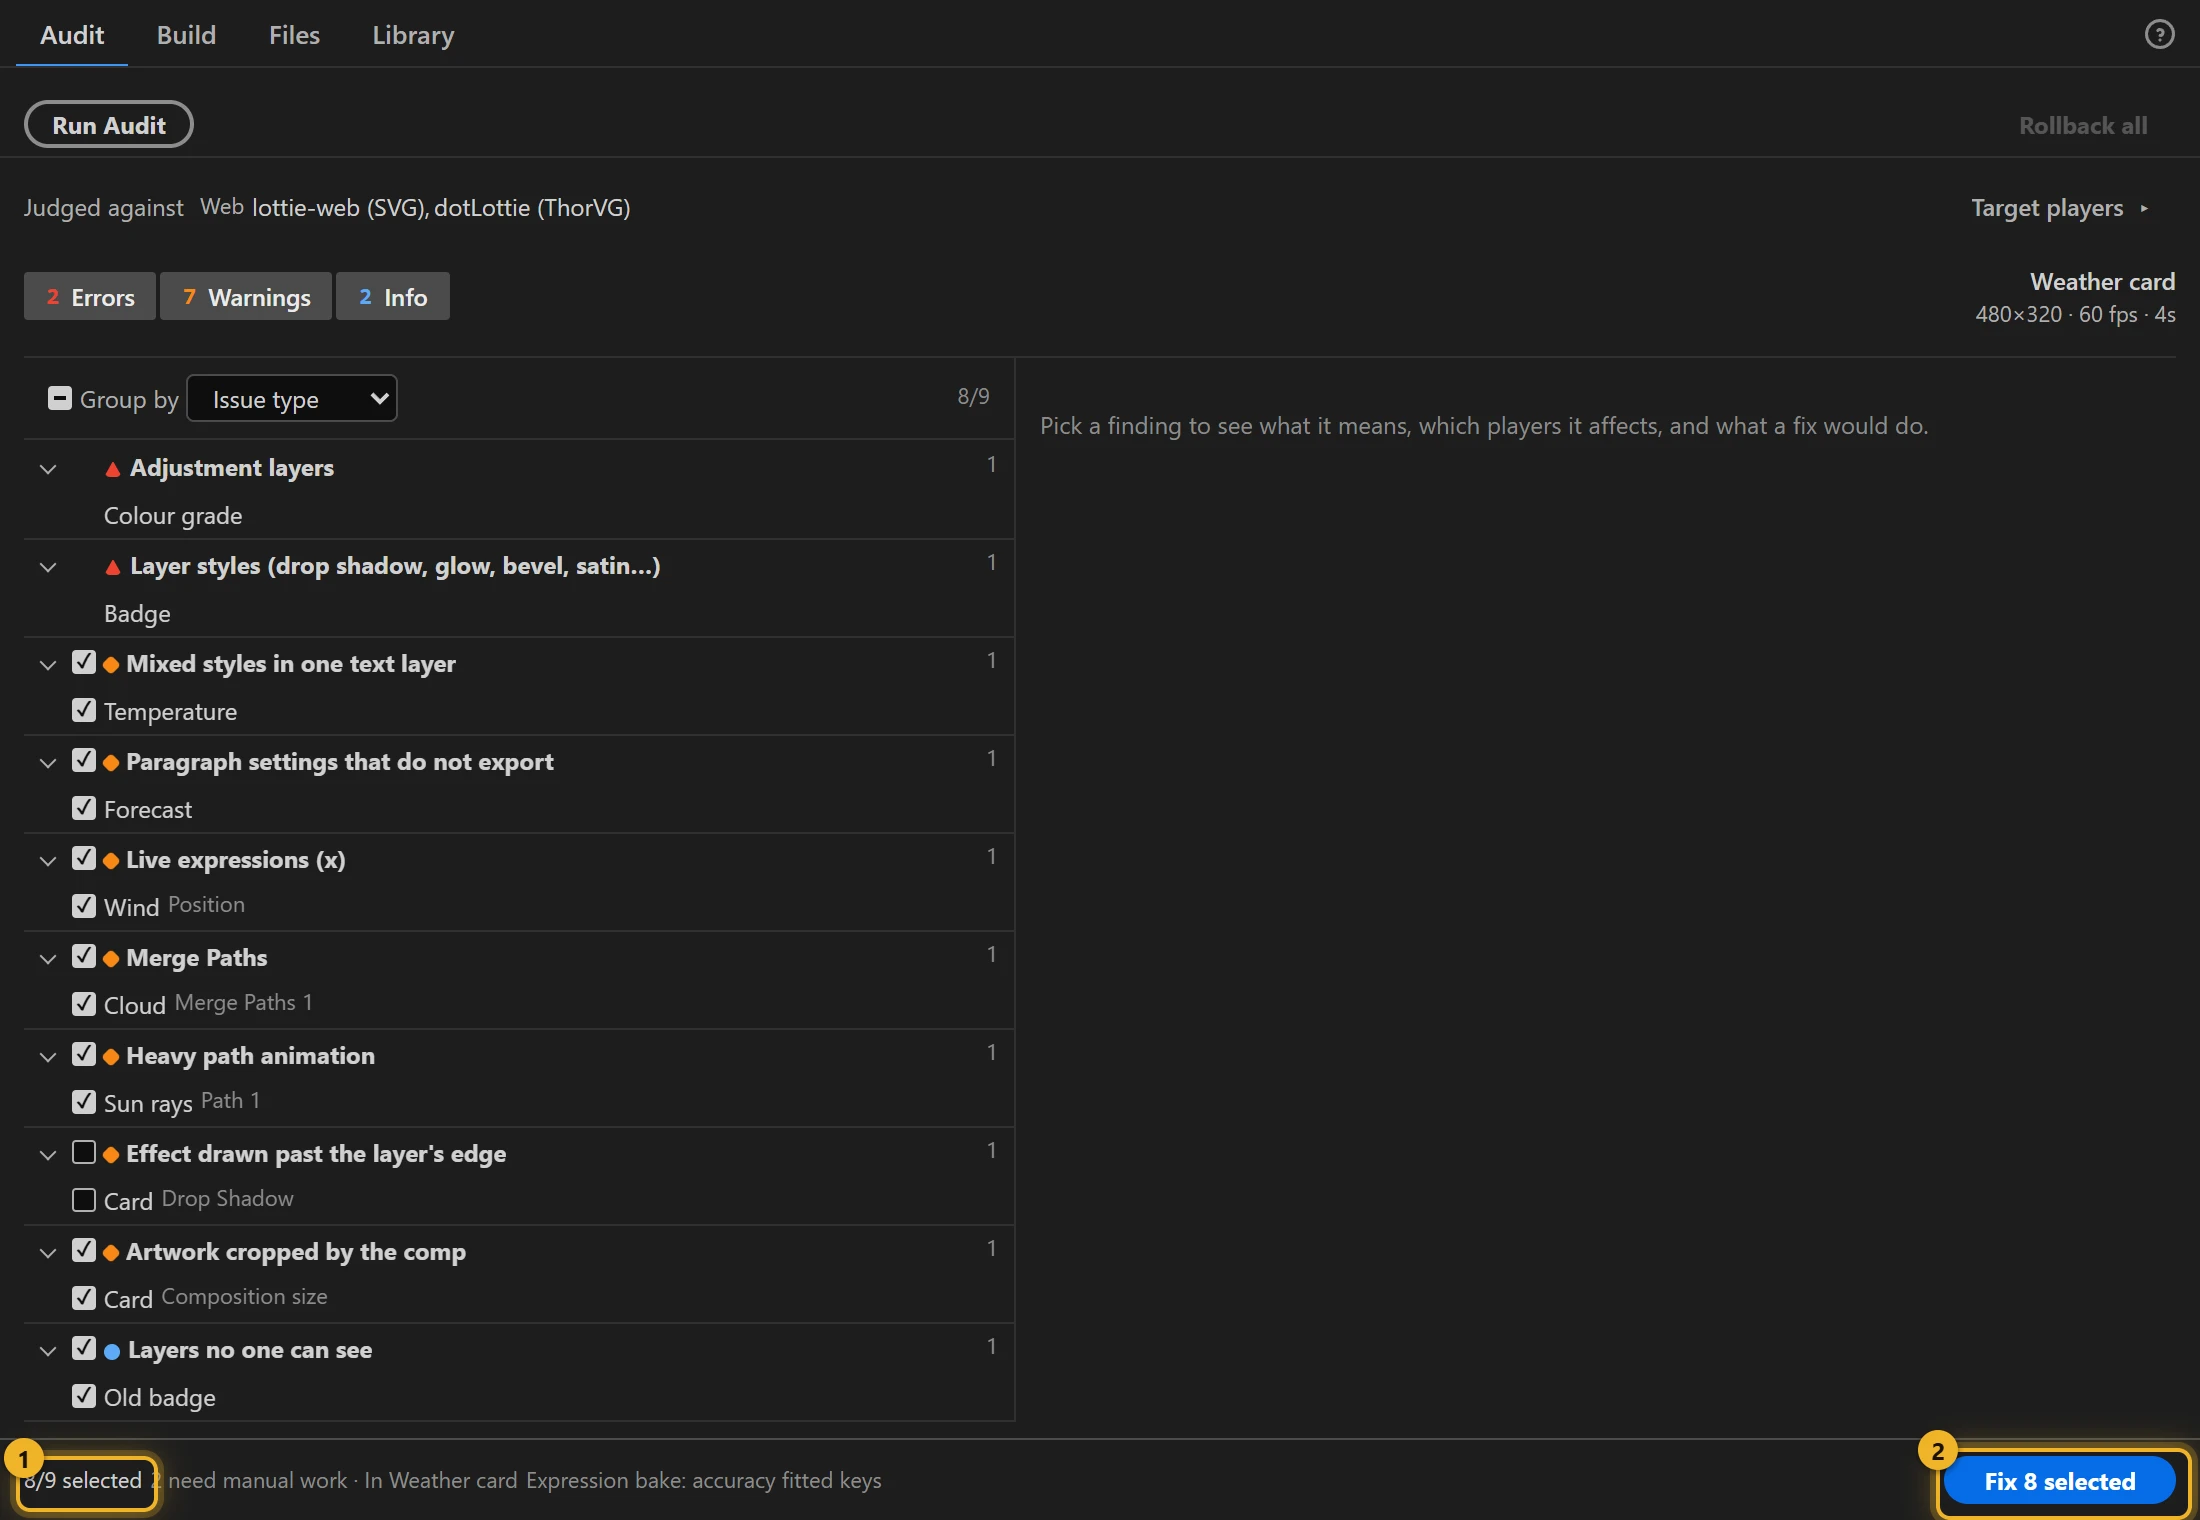Screen dimensions: 2200x1520
Task: Click Rollback all
Action: coord(2083,126)
